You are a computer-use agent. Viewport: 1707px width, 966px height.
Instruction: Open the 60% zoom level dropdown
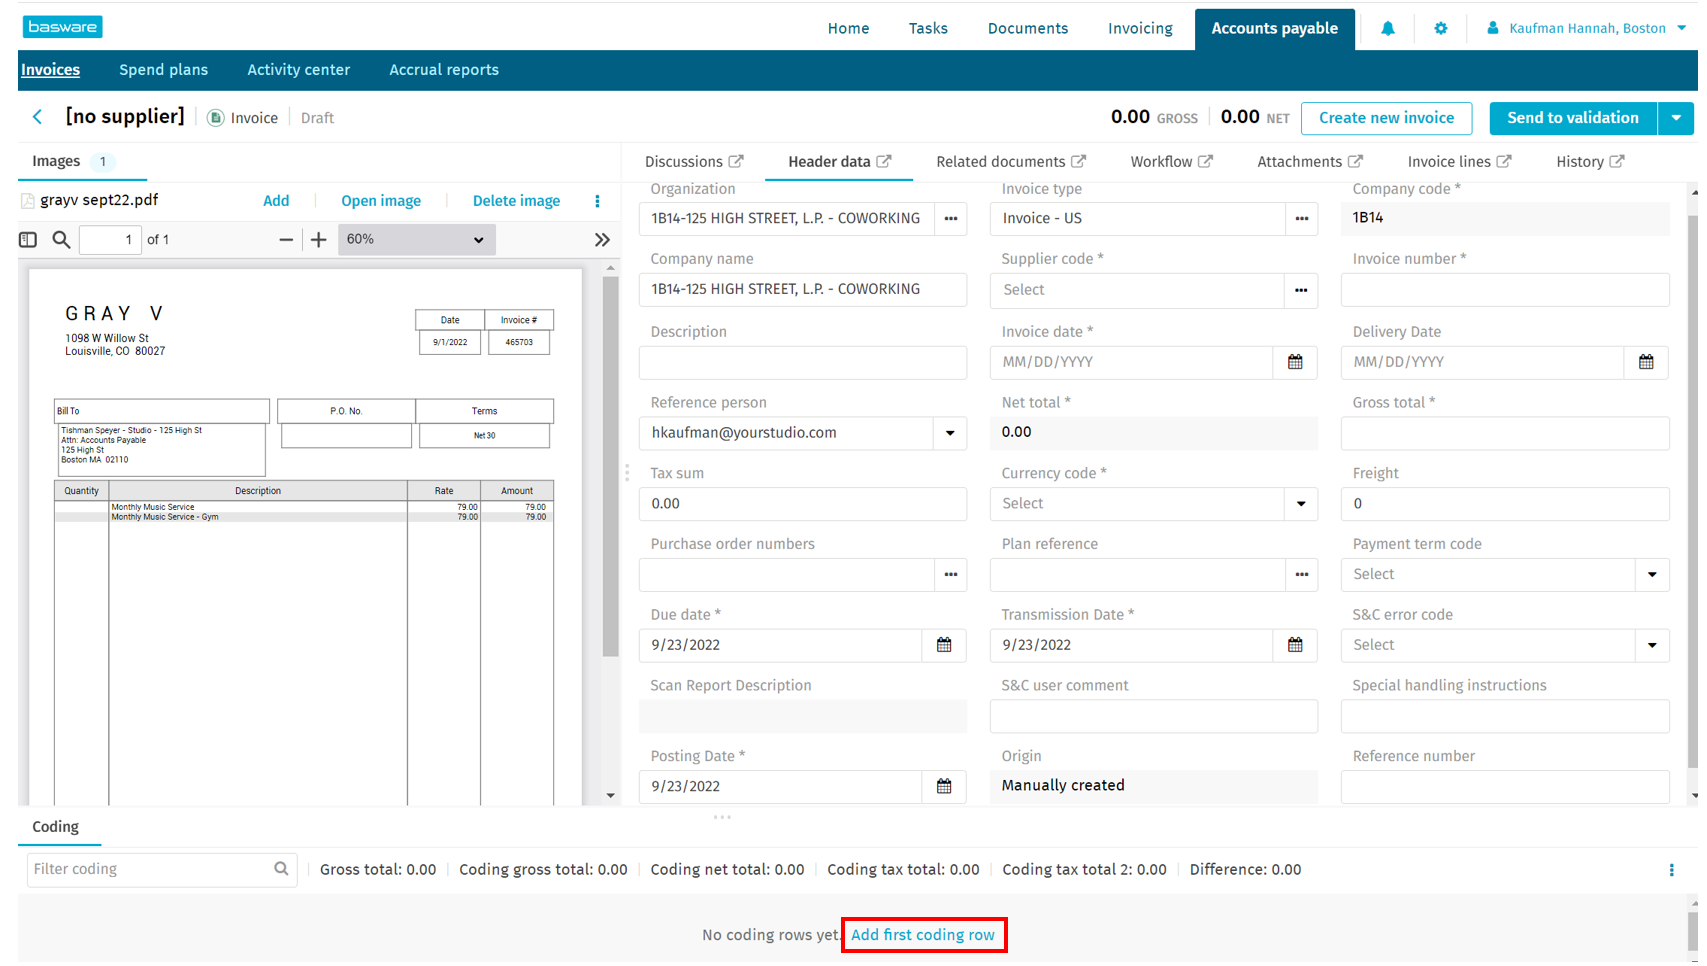pos(416,240)
